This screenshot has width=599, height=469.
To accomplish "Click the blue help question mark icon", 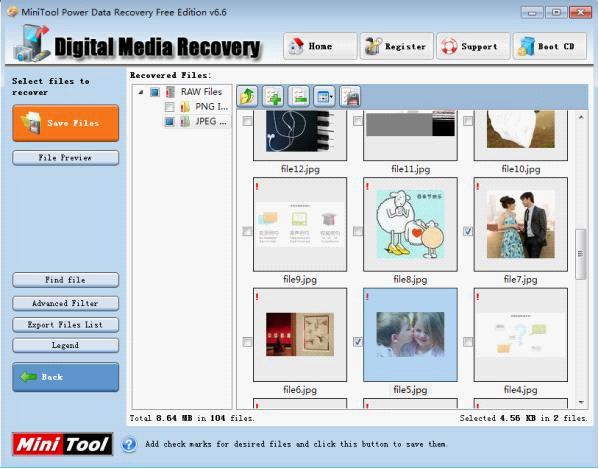I will (129, 444).
